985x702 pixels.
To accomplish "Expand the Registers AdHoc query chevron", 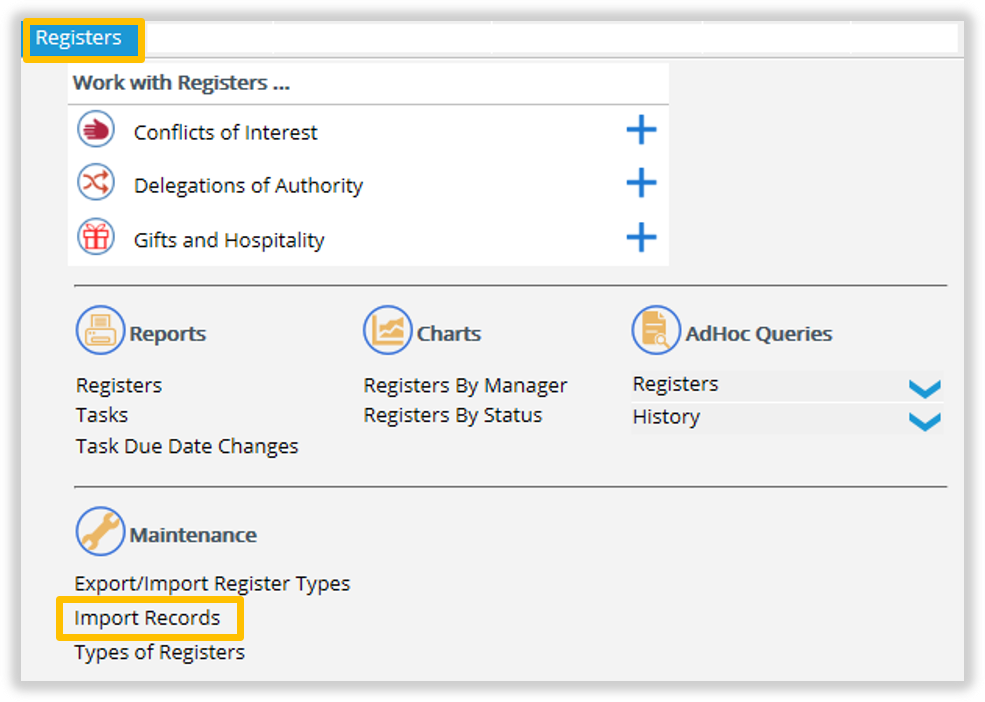I will tap(925, 388).
